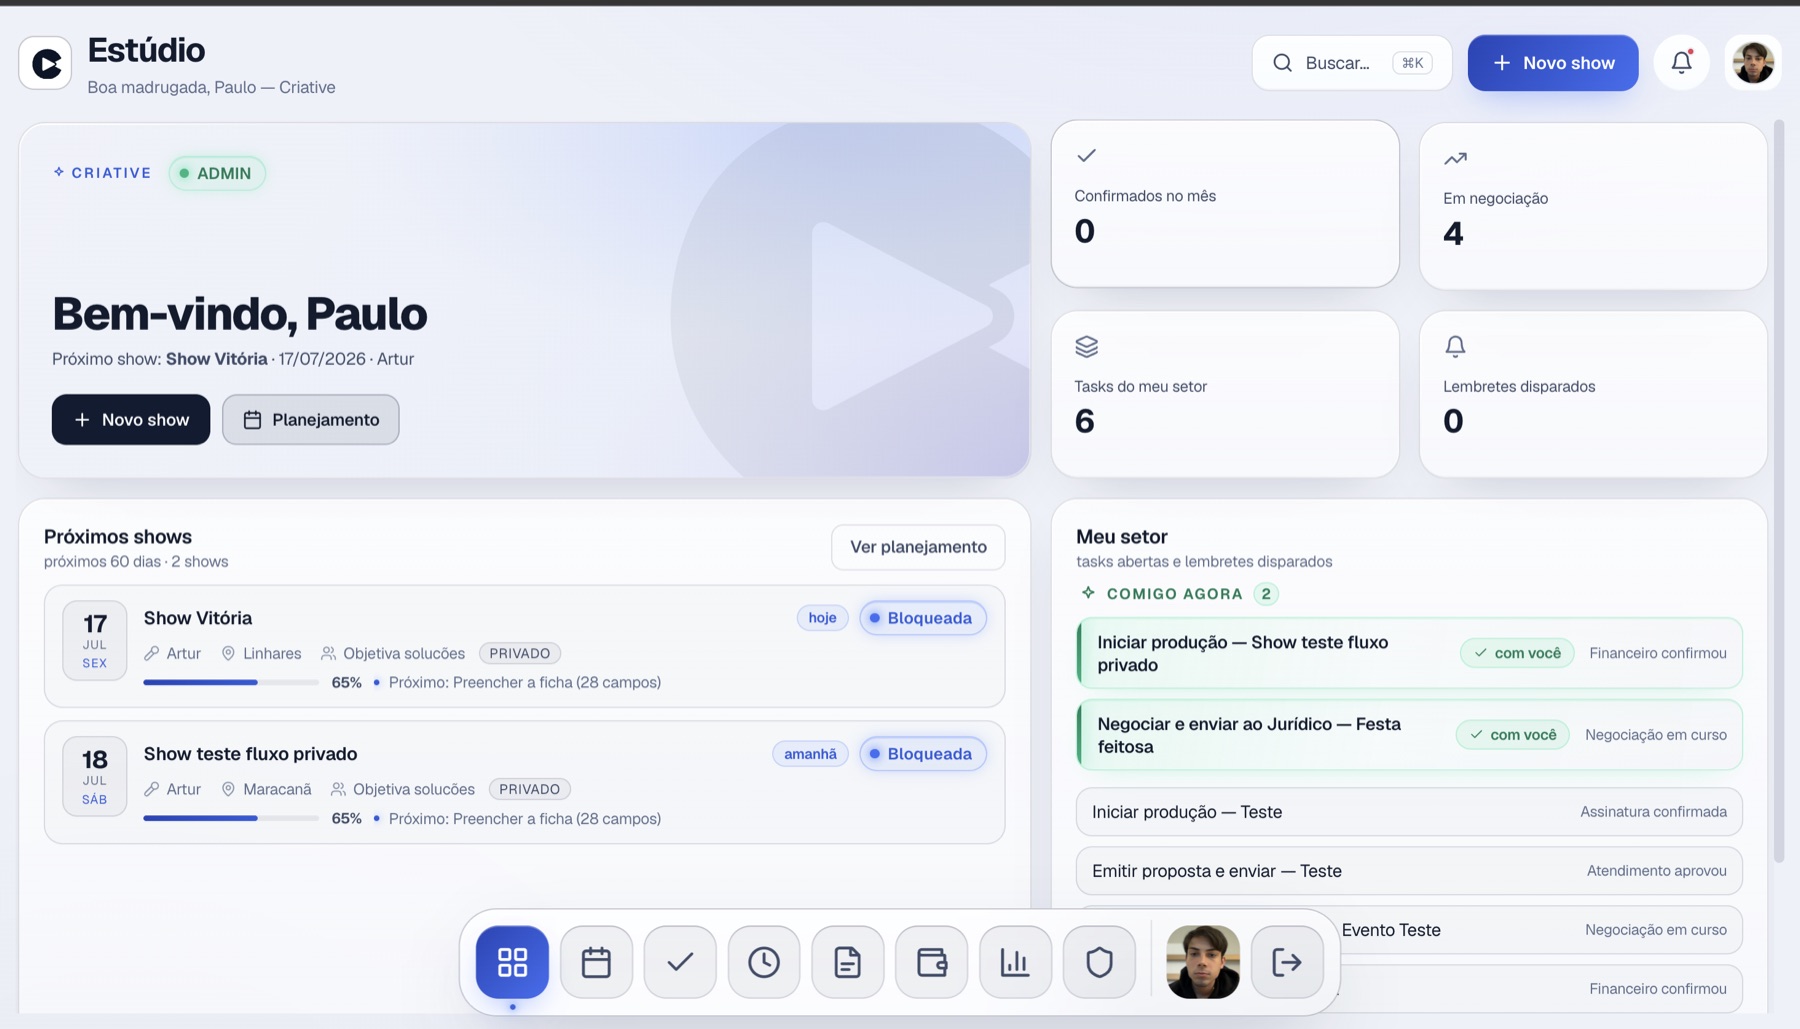Click the 18 JUL SÁB date tile
This screenshot has width=1800, height=1029.
click(95, 776)
